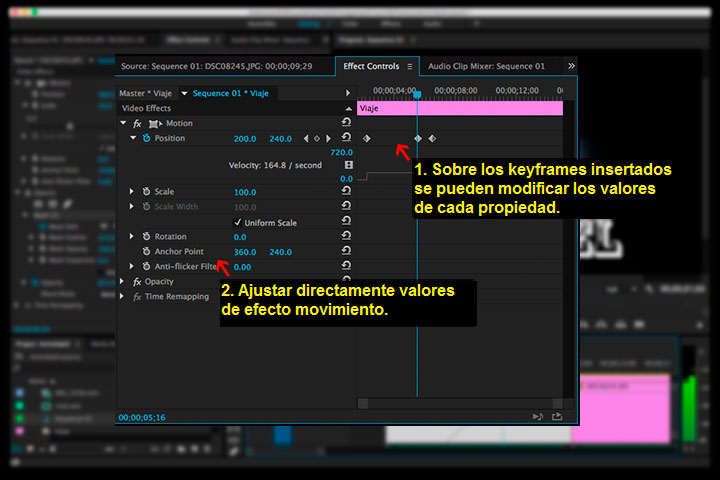Toggle the Scale Width stopwatch
Image resolution: width=720 pixels, height=480 pixels.
(146, 207)
